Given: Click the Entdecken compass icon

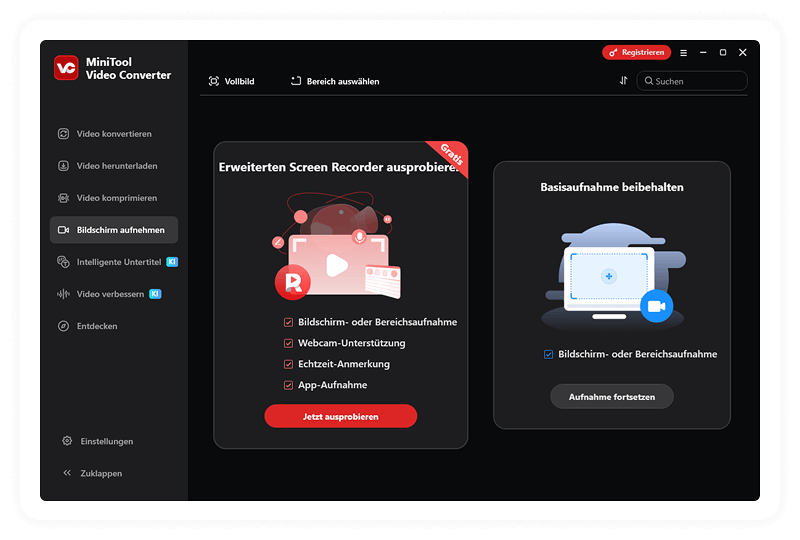Looking at the screenshot, I should [x=63, y=326].
